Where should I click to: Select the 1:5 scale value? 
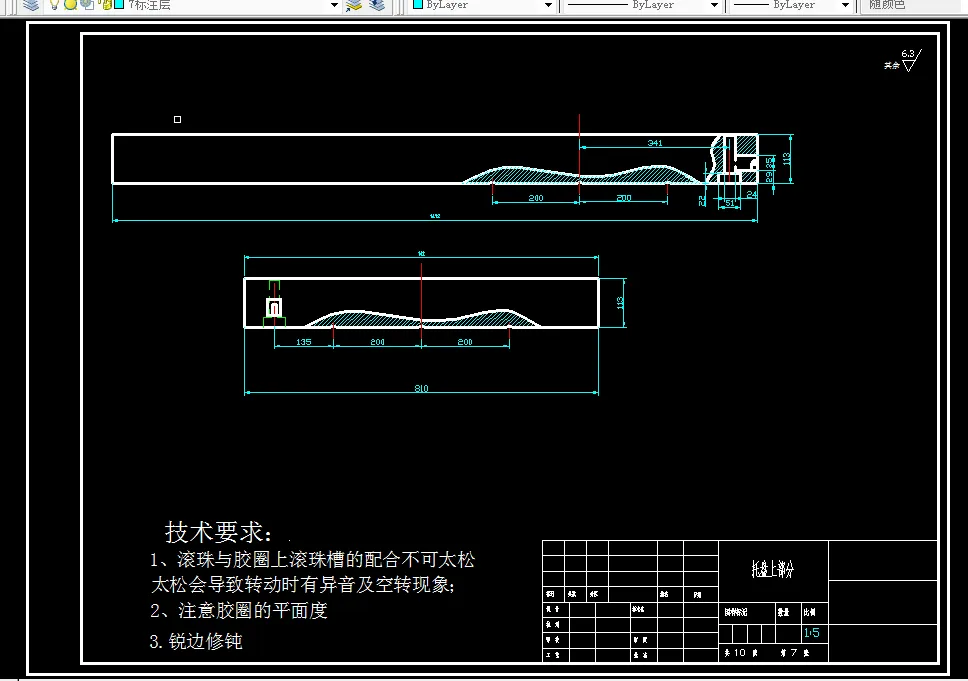coord(812,633)
